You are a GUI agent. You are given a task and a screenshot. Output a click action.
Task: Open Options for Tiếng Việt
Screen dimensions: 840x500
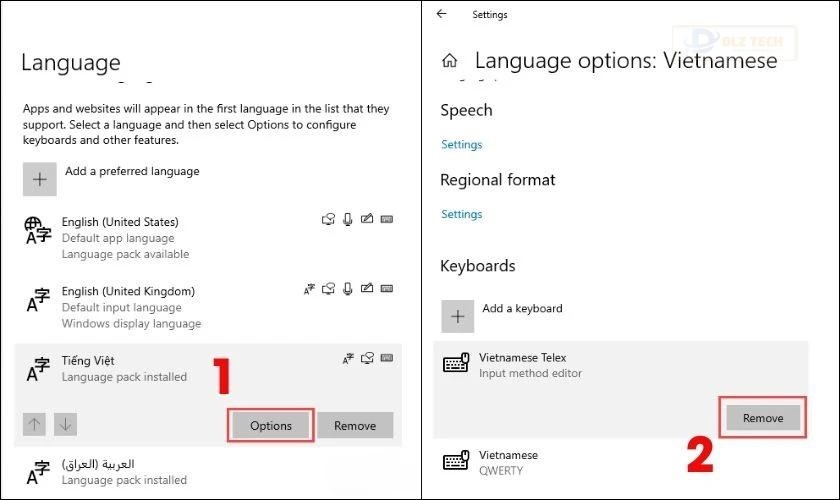(271, 425)
